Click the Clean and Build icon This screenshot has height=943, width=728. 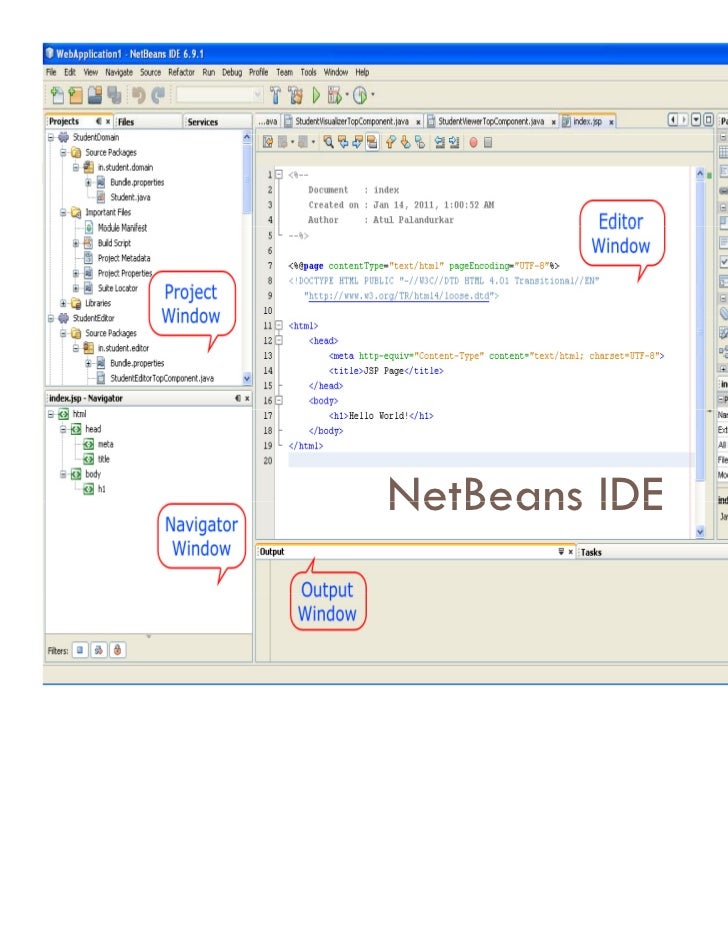(x=295, y=95)
